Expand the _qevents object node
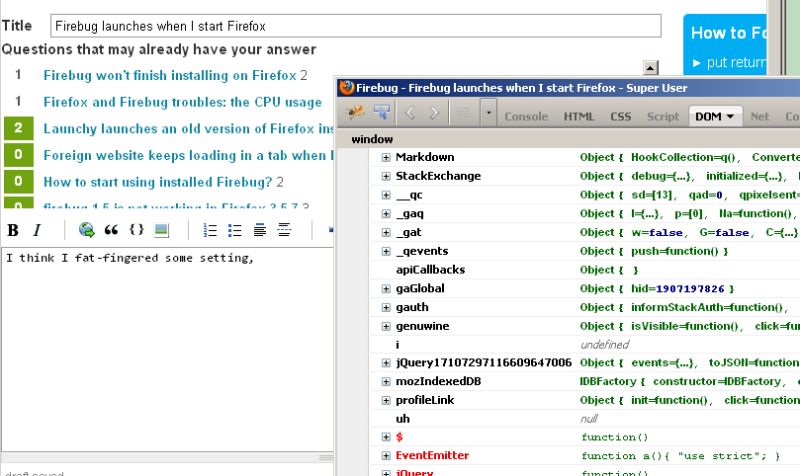The image size is (800, 476). coord(386,252)
